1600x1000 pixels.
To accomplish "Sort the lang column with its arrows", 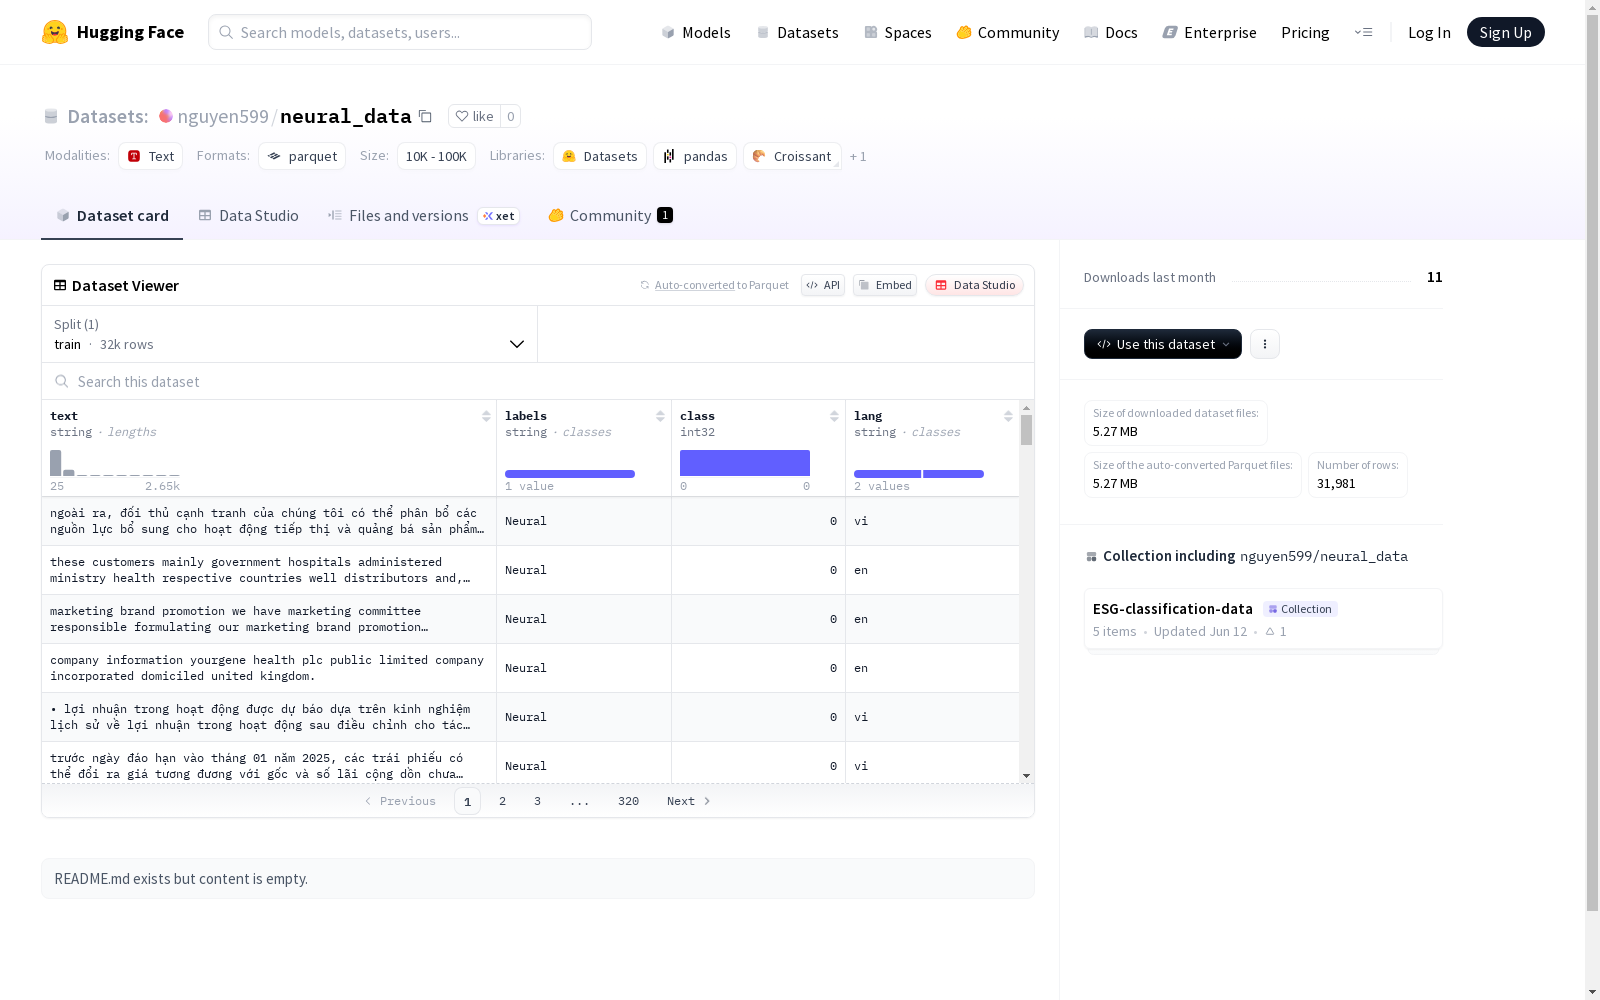I will coord(1008,416).
